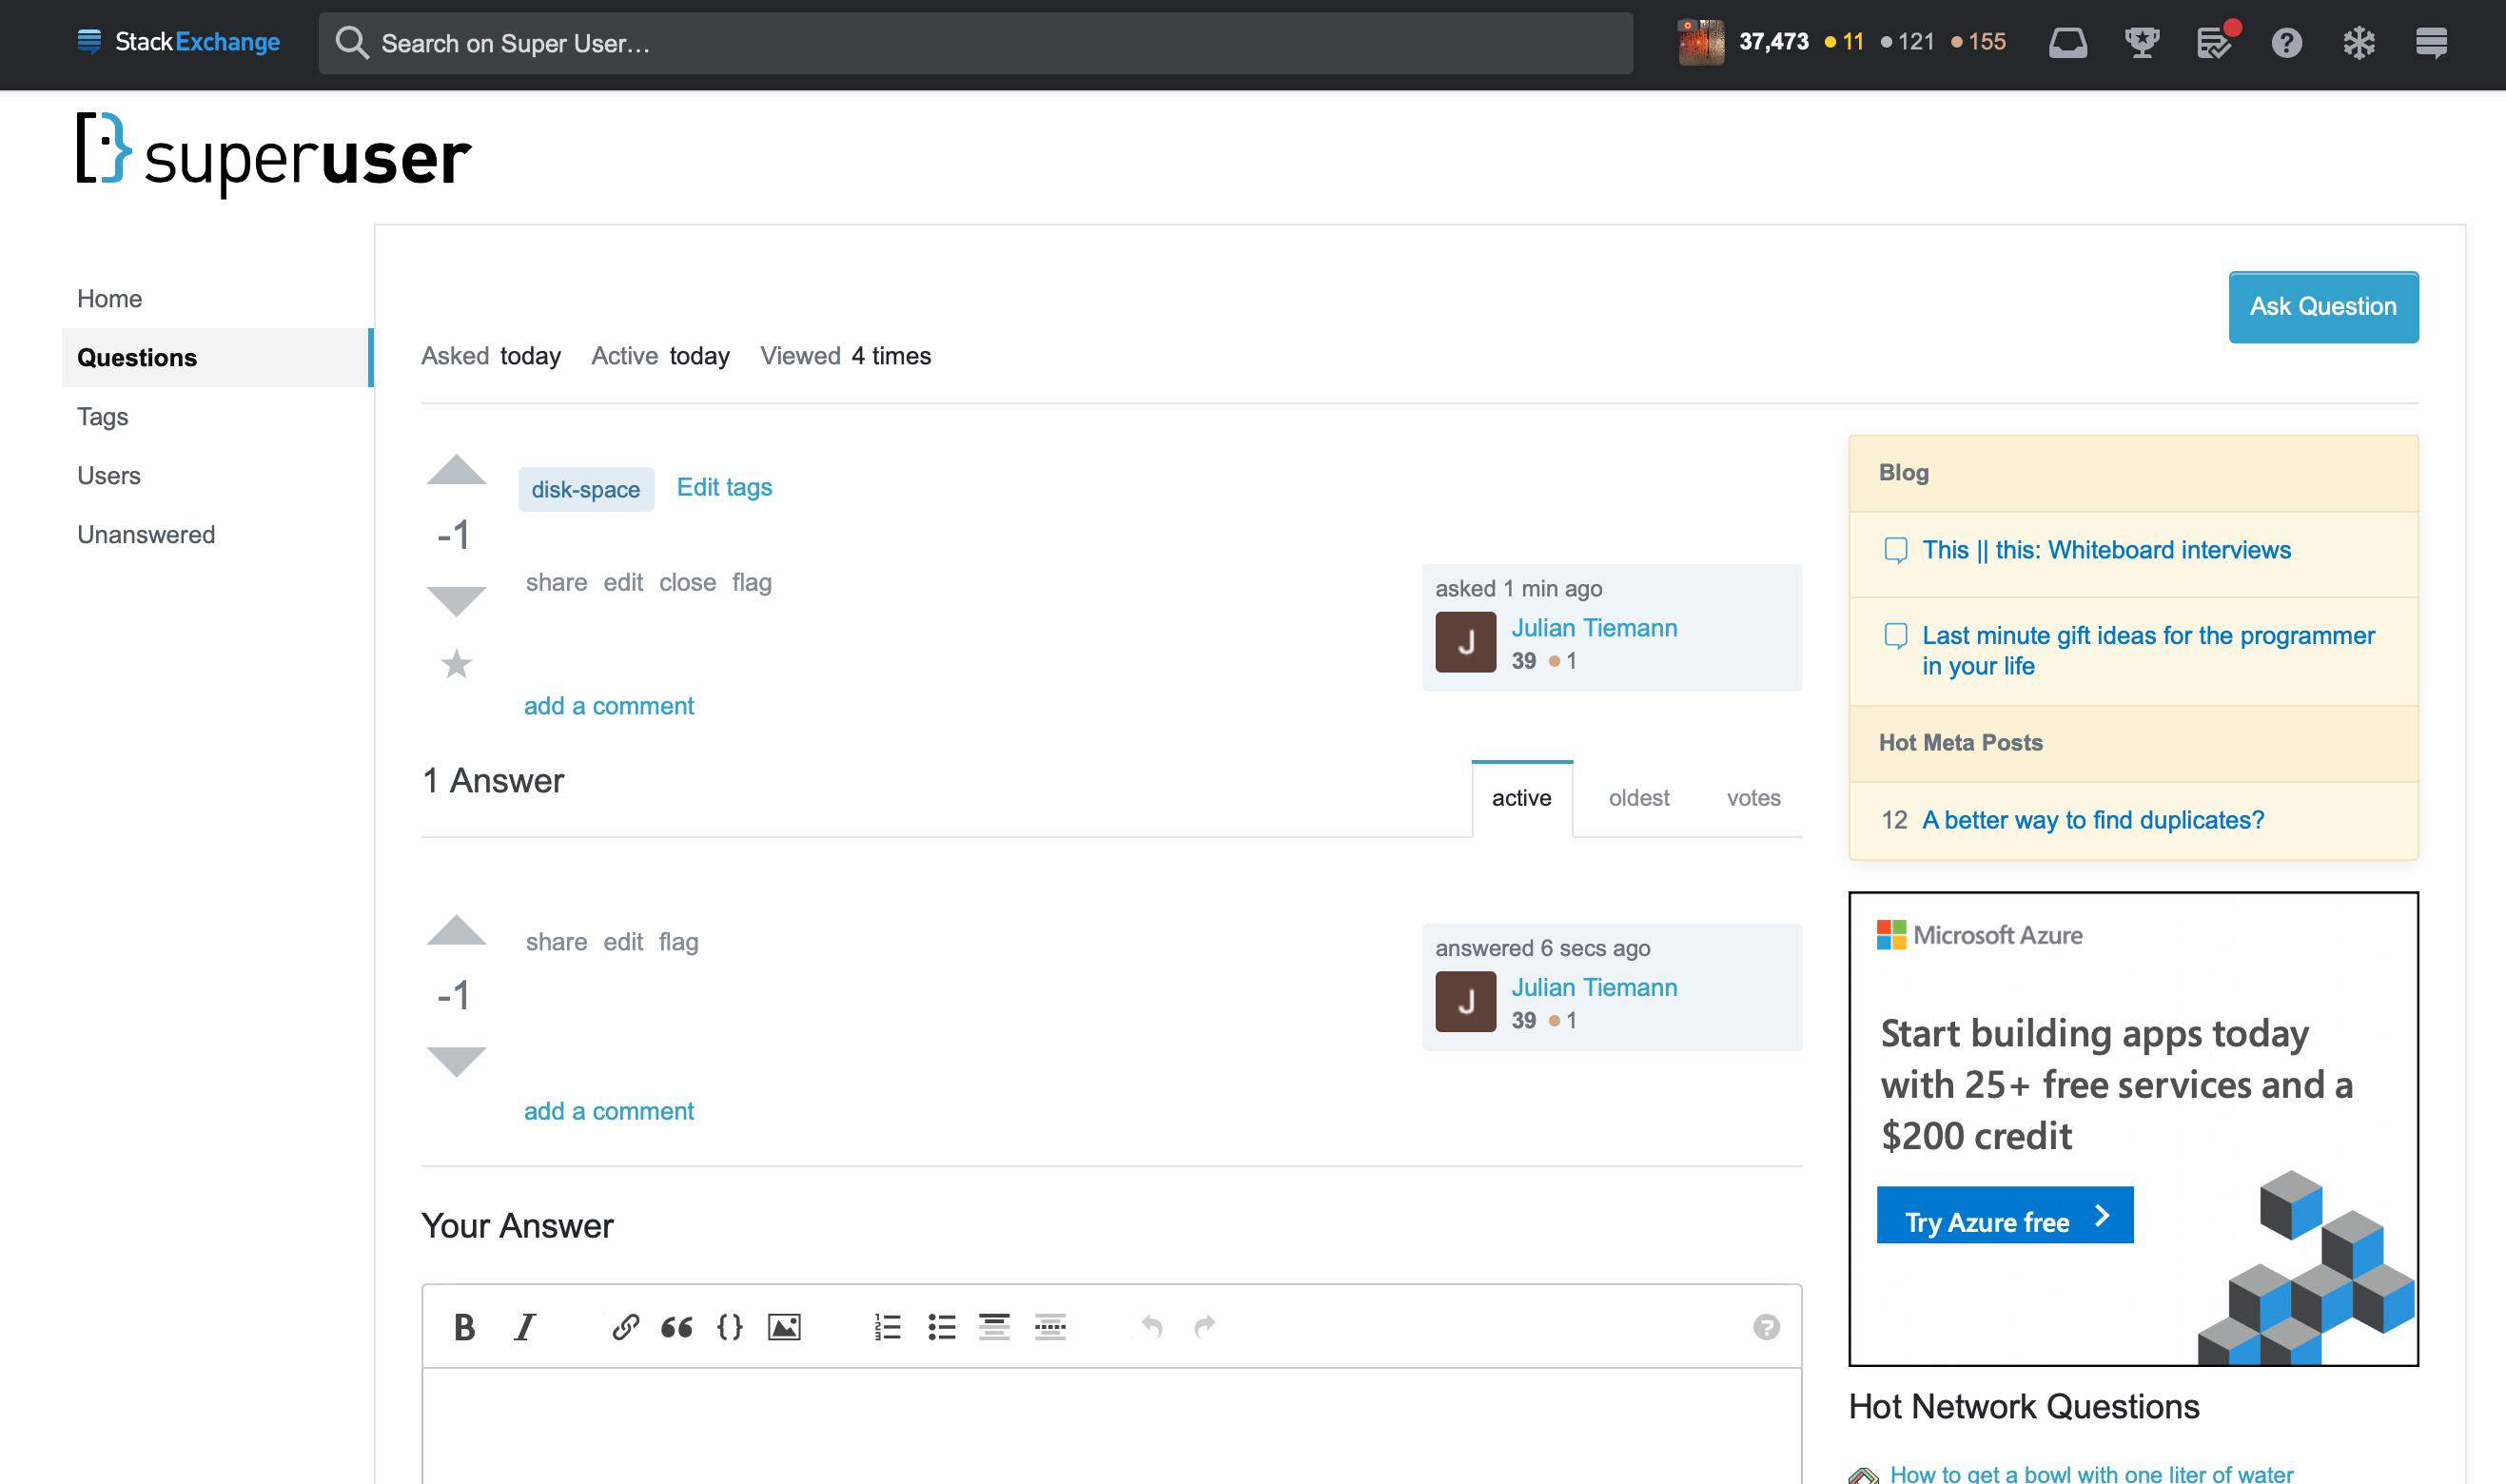Select the Unordered List toggle
Image resolution: width=2506 pixels, height=1484 pixels.
point(945,1325)
